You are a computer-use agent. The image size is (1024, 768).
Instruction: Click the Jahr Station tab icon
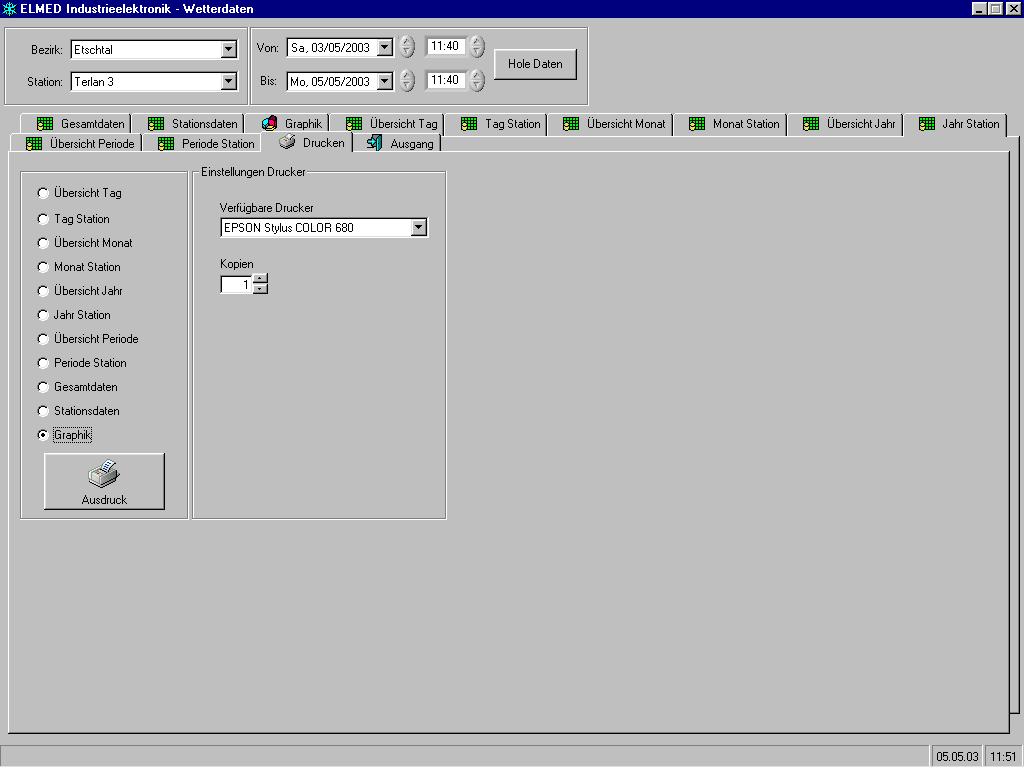point(926,124)
